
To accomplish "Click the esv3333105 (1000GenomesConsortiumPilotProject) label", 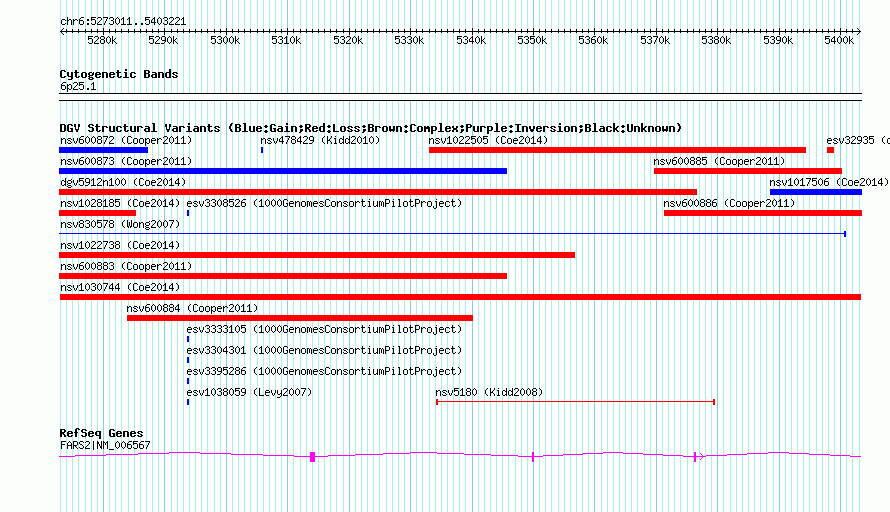I will pos(324,329).
